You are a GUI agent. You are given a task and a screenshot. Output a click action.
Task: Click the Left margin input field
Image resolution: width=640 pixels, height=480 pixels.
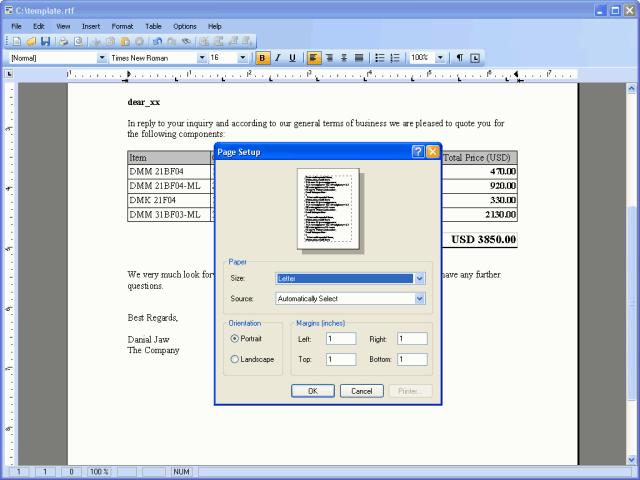340,339
